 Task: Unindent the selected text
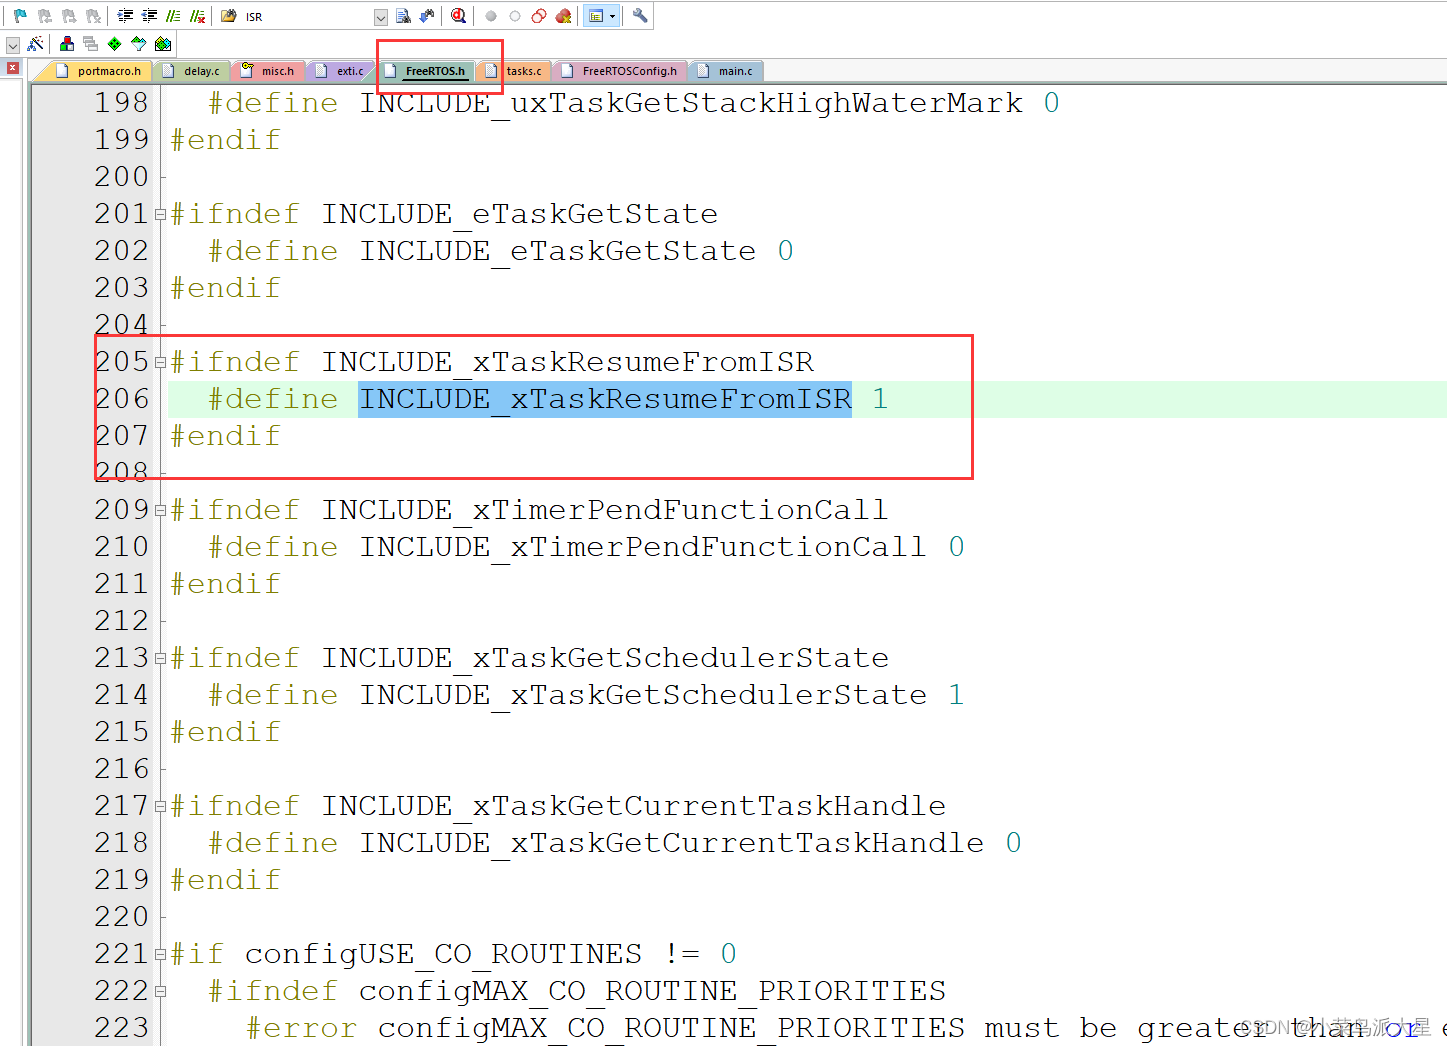point(151,15)
